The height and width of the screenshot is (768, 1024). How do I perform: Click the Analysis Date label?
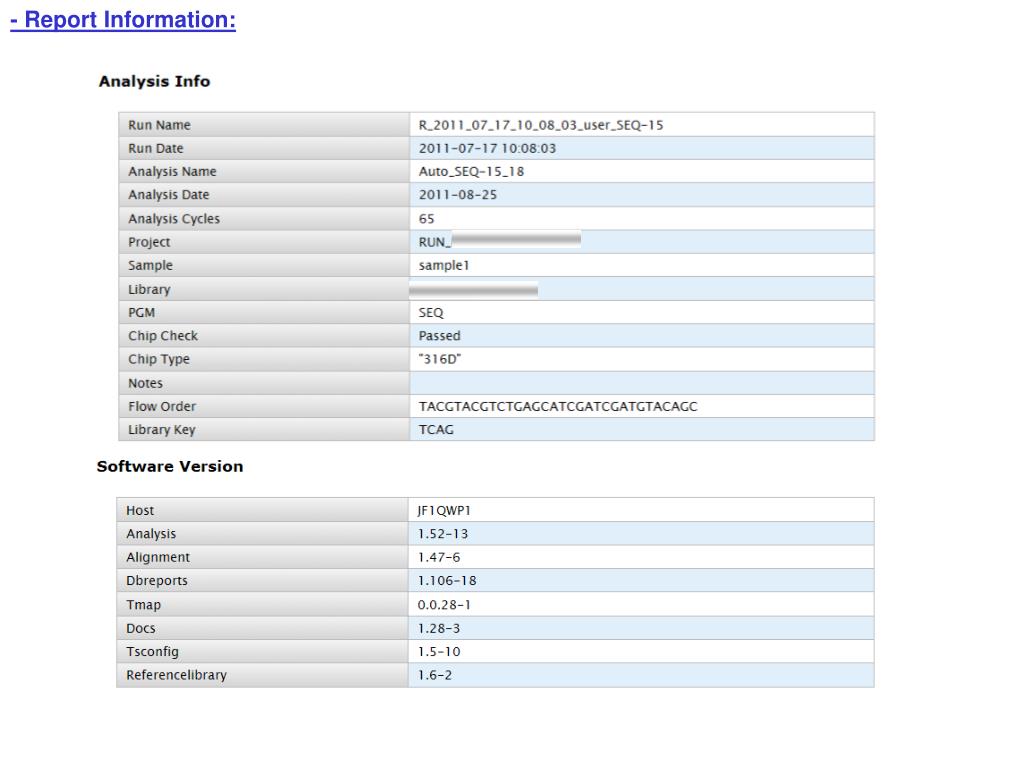(168, 195)
